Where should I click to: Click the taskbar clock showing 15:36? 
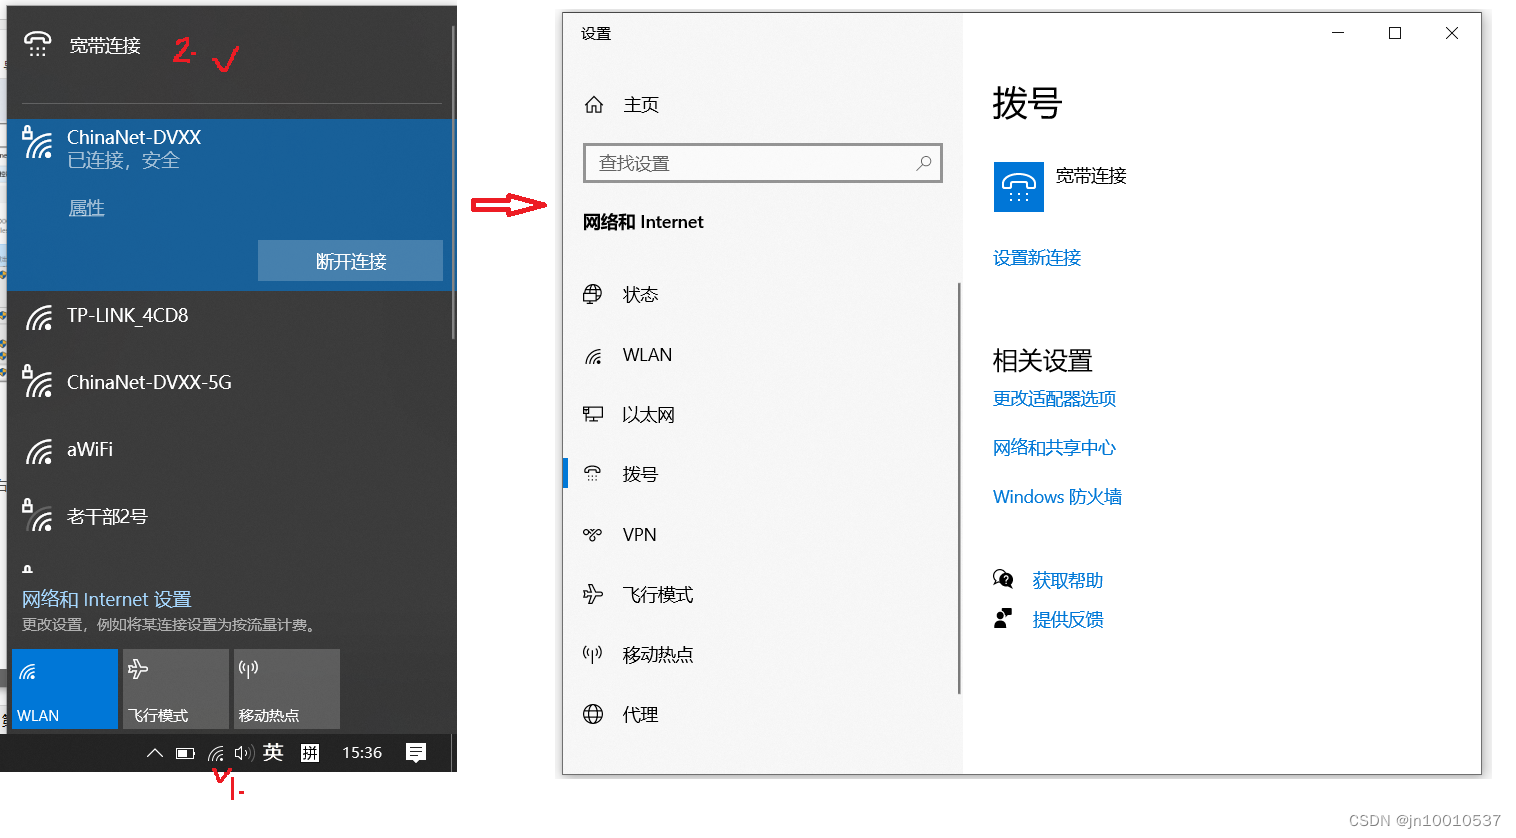coord(362,752)
